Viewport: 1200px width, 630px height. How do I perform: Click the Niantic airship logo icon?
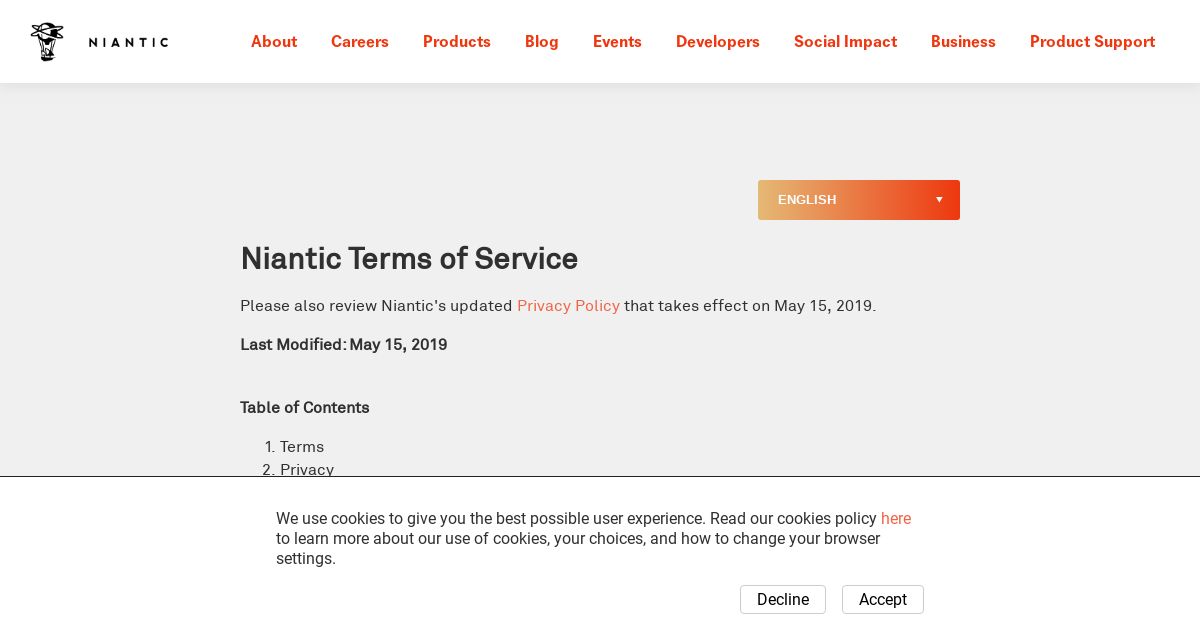click(x=46, y=42)
